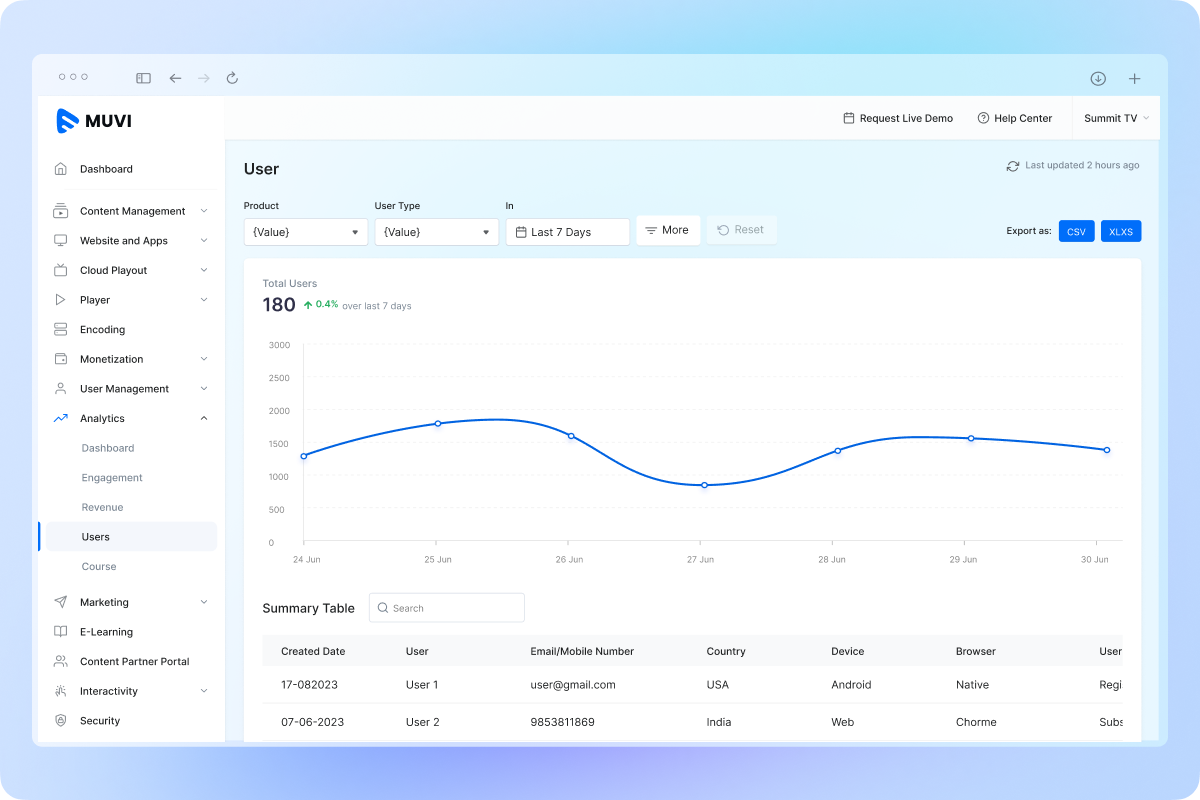This screenshot has width=1200, height=800.
Task: Click the Muvi logo
Action: tap(95, 121)
